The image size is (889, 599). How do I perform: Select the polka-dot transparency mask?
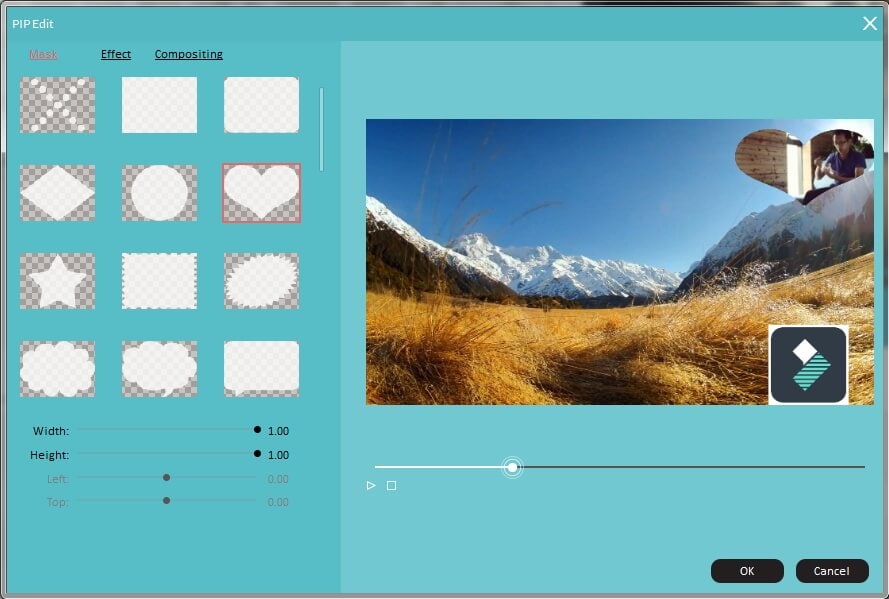(x=57, y=105)
